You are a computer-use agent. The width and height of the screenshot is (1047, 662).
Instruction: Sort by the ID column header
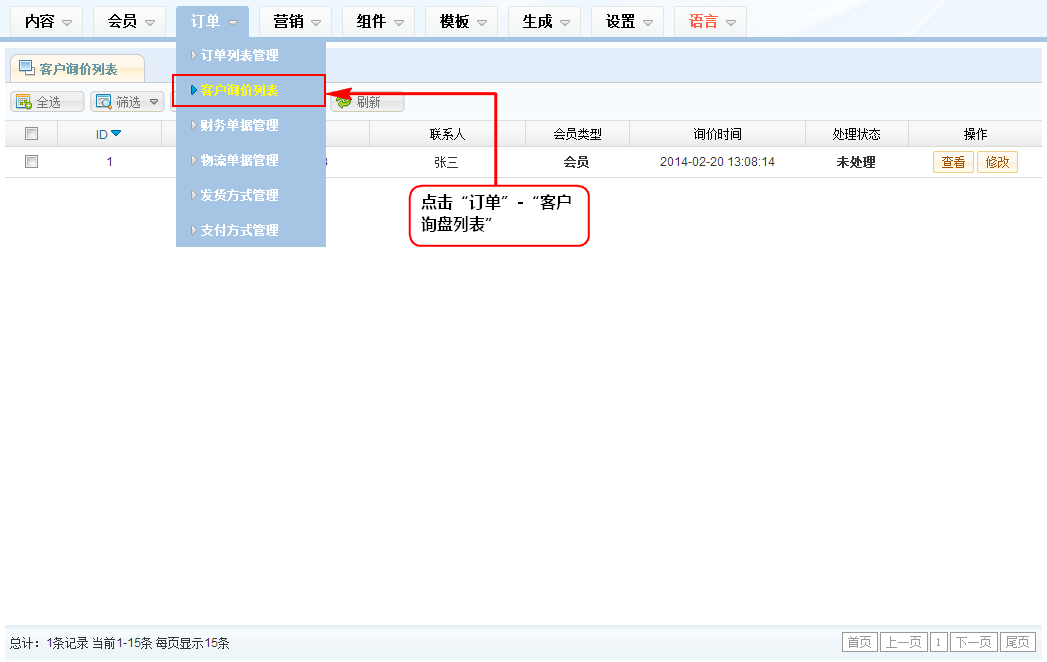pyautogui.click(x=108, y=134)
